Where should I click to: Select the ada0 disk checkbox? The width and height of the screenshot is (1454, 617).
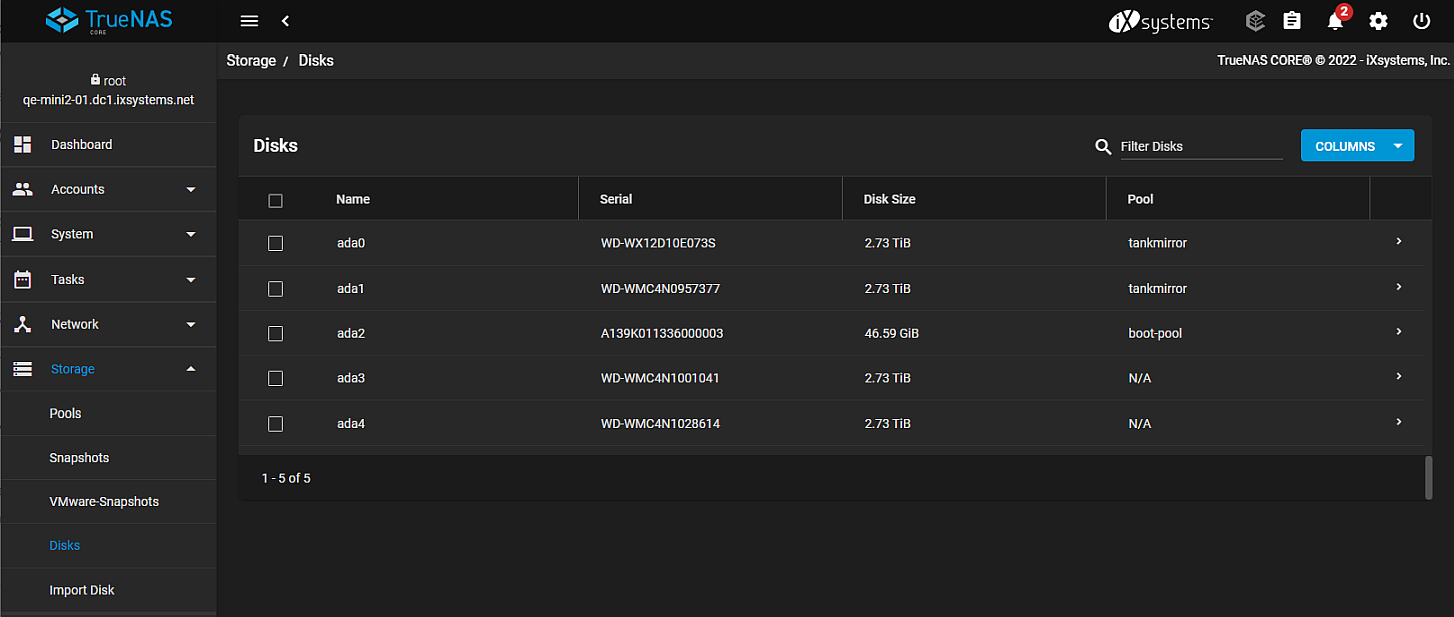(276, 243)
